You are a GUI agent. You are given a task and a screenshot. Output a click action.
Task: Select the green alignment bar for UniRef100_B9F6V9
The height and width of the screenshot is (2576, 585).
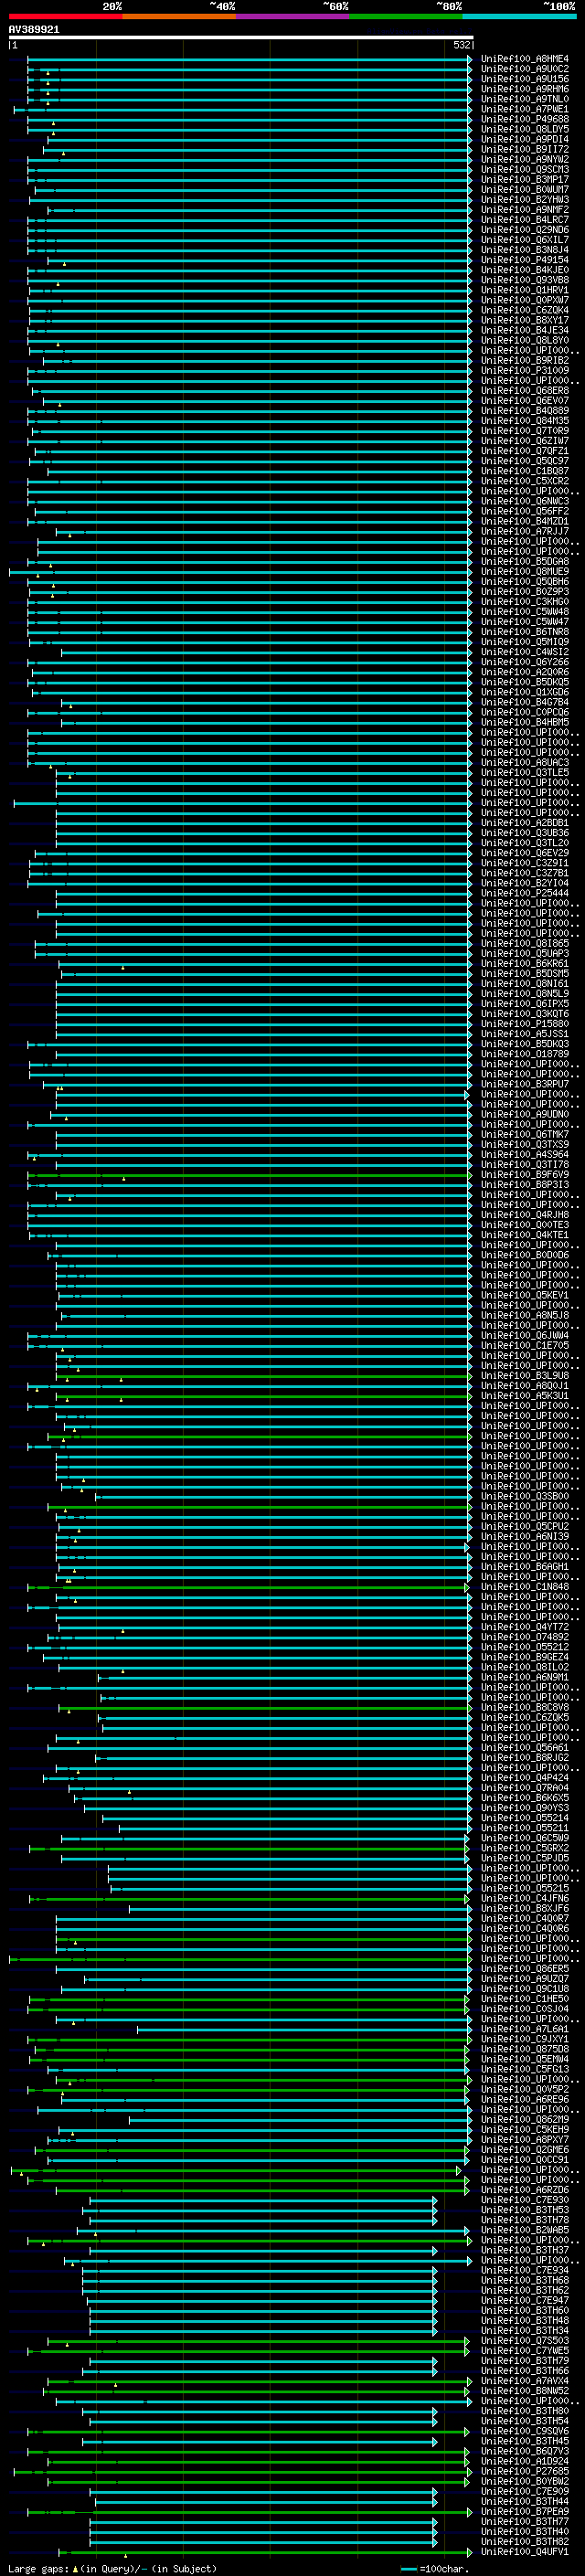pos(249,1174)
